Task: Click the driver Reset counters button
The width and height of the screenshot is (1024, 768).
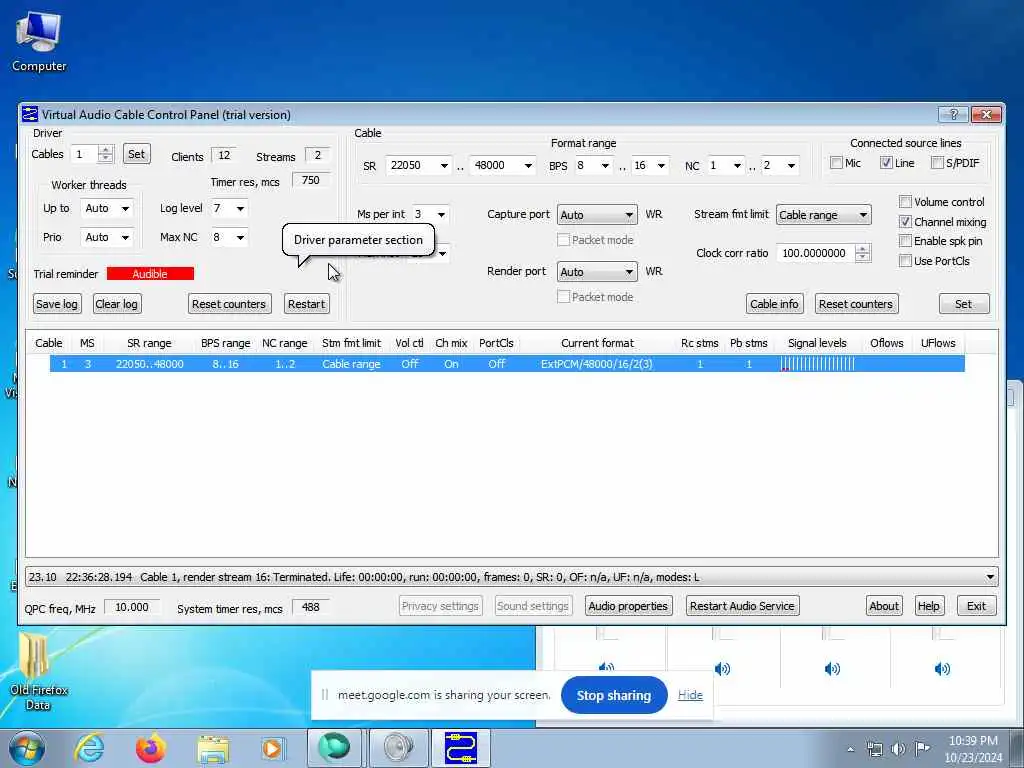Action: [x=229, y=304]
